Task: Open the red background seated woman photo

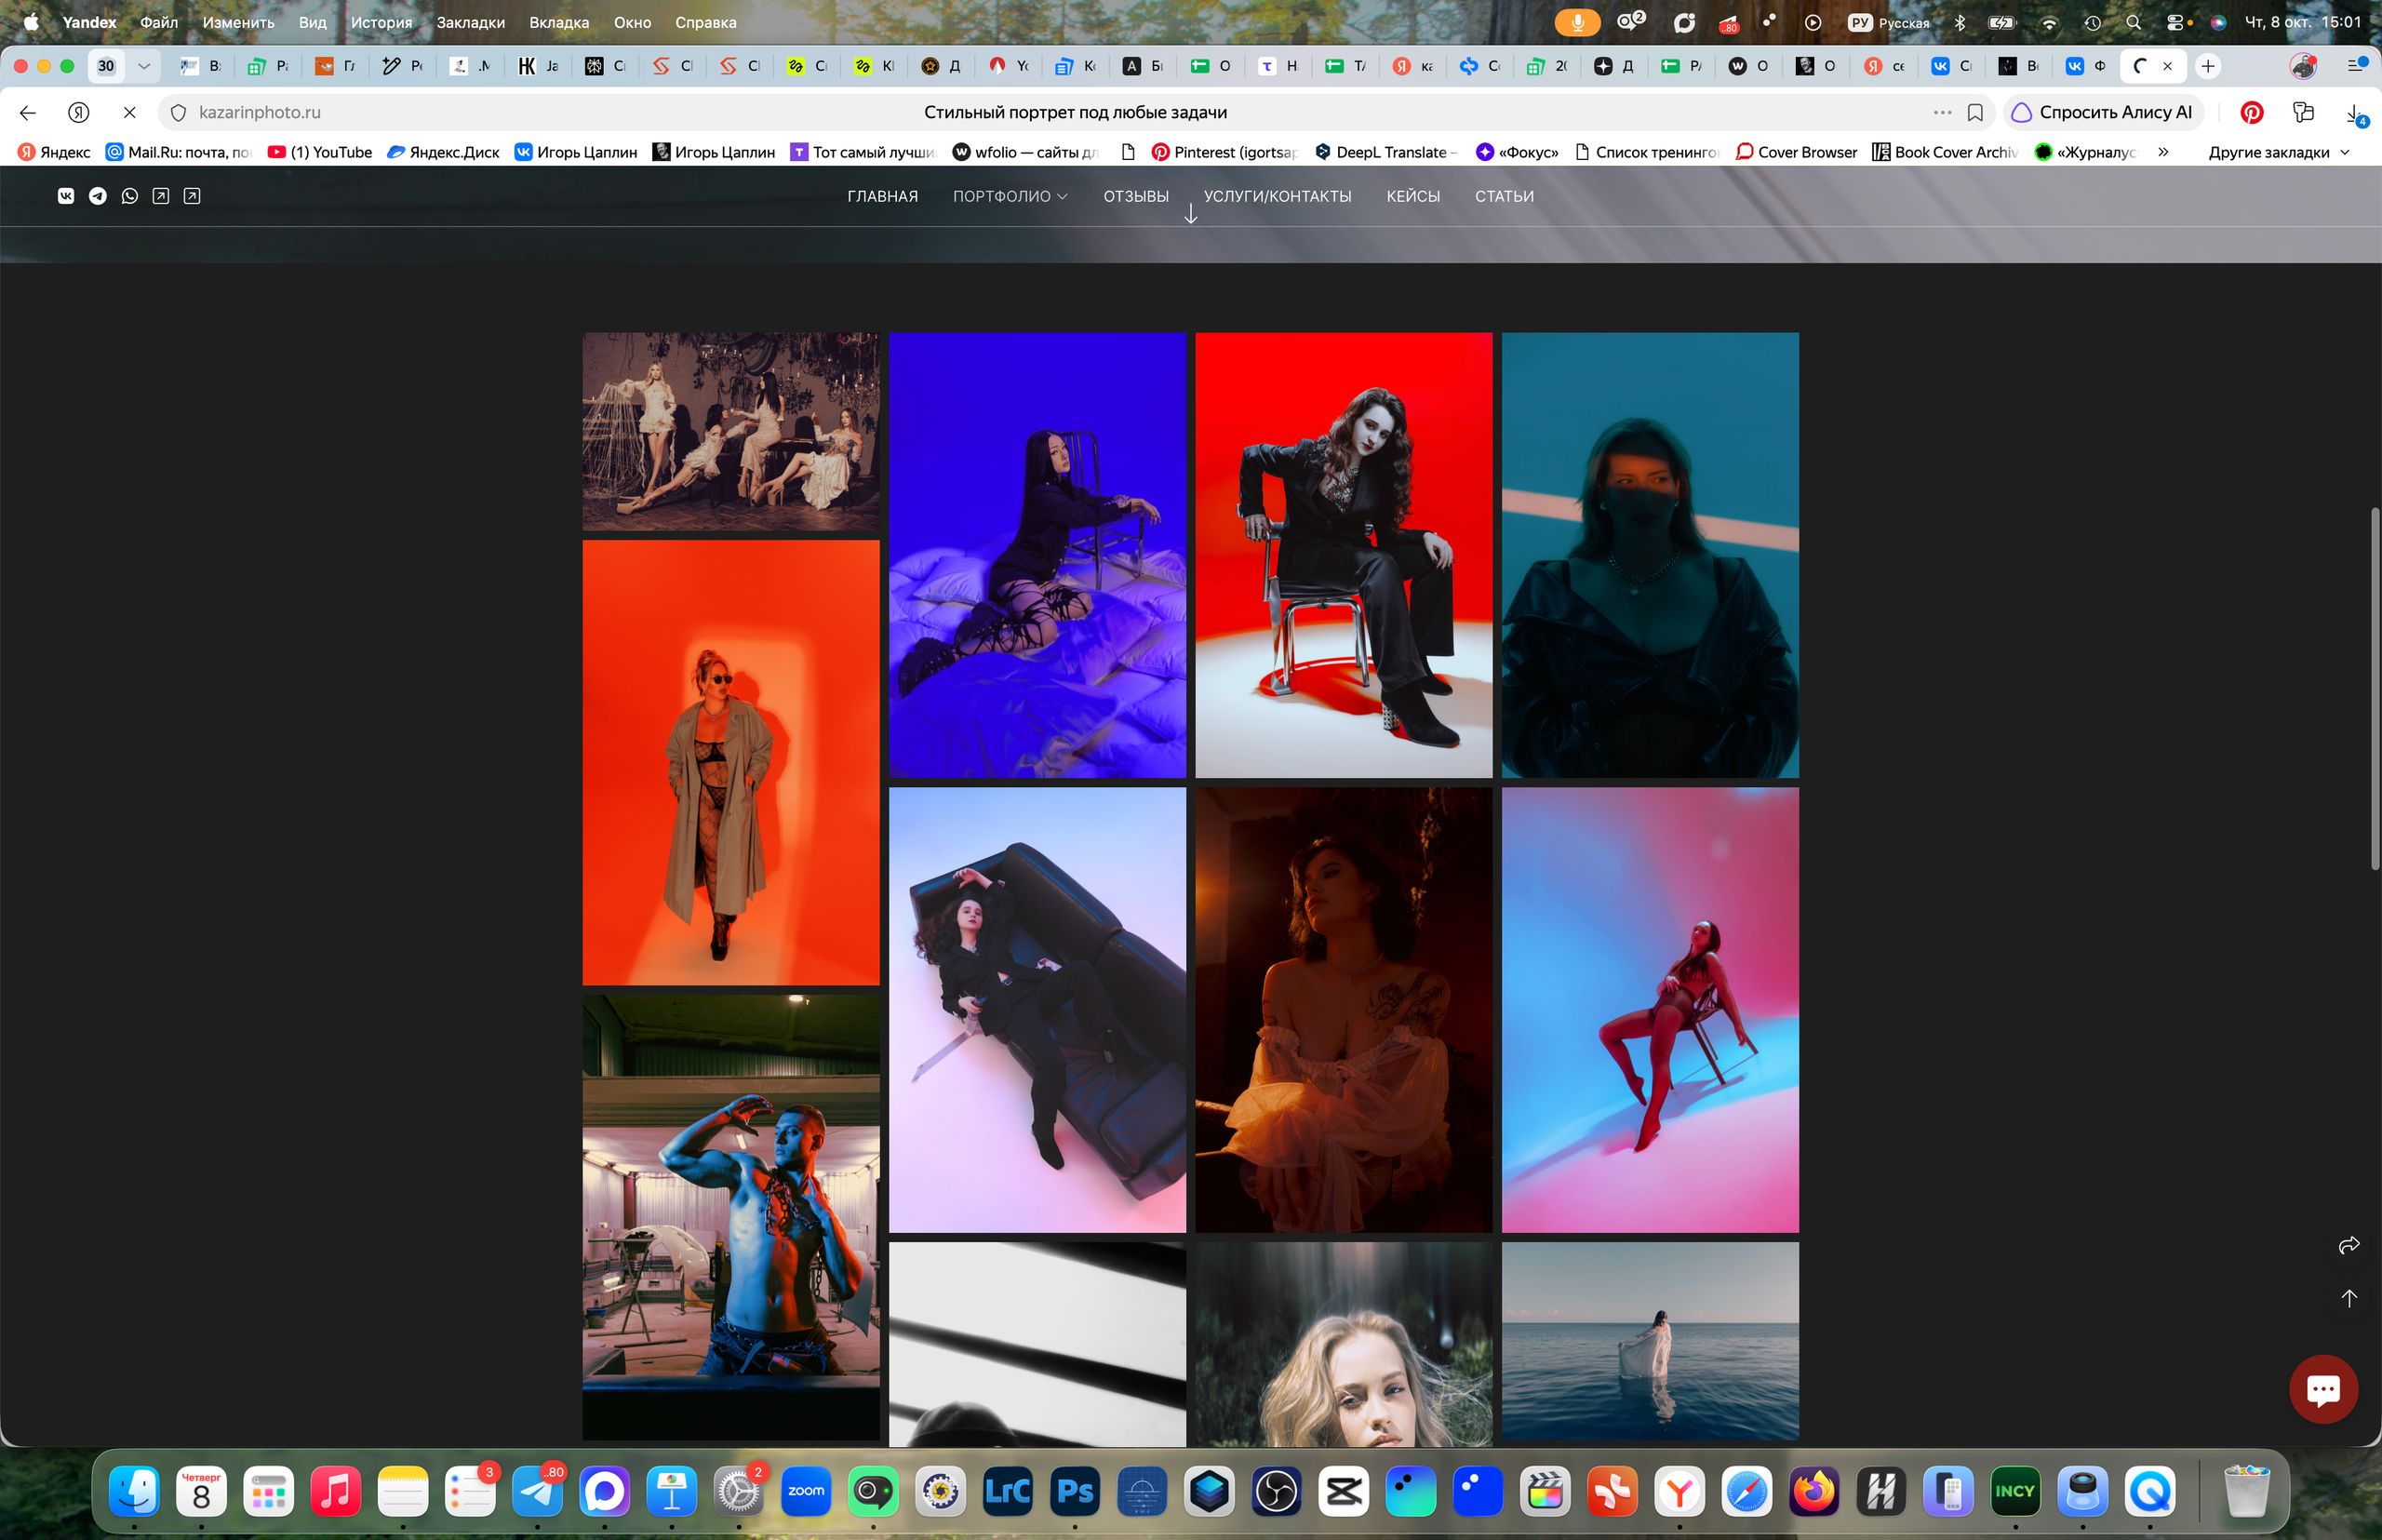Action: tap(1343, 555)
